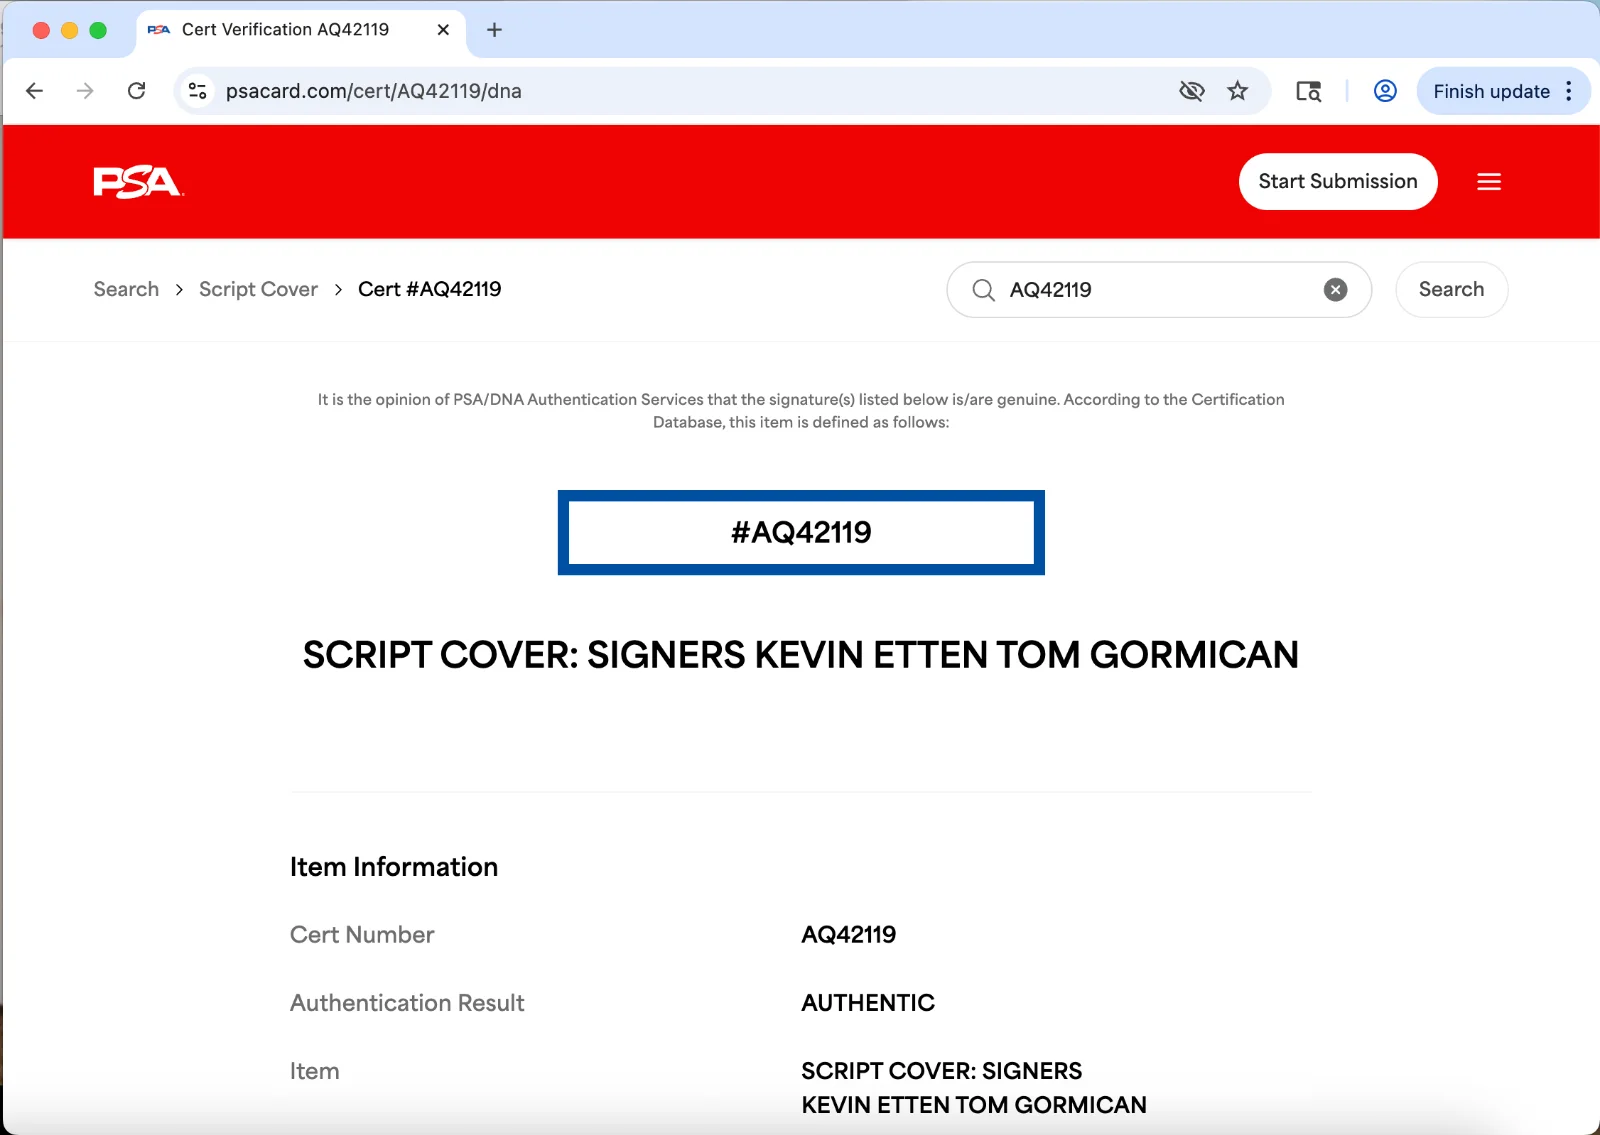Close the Cert Verification AQ42119 tab
1600x1135 pixels.
tap(443, 30)
